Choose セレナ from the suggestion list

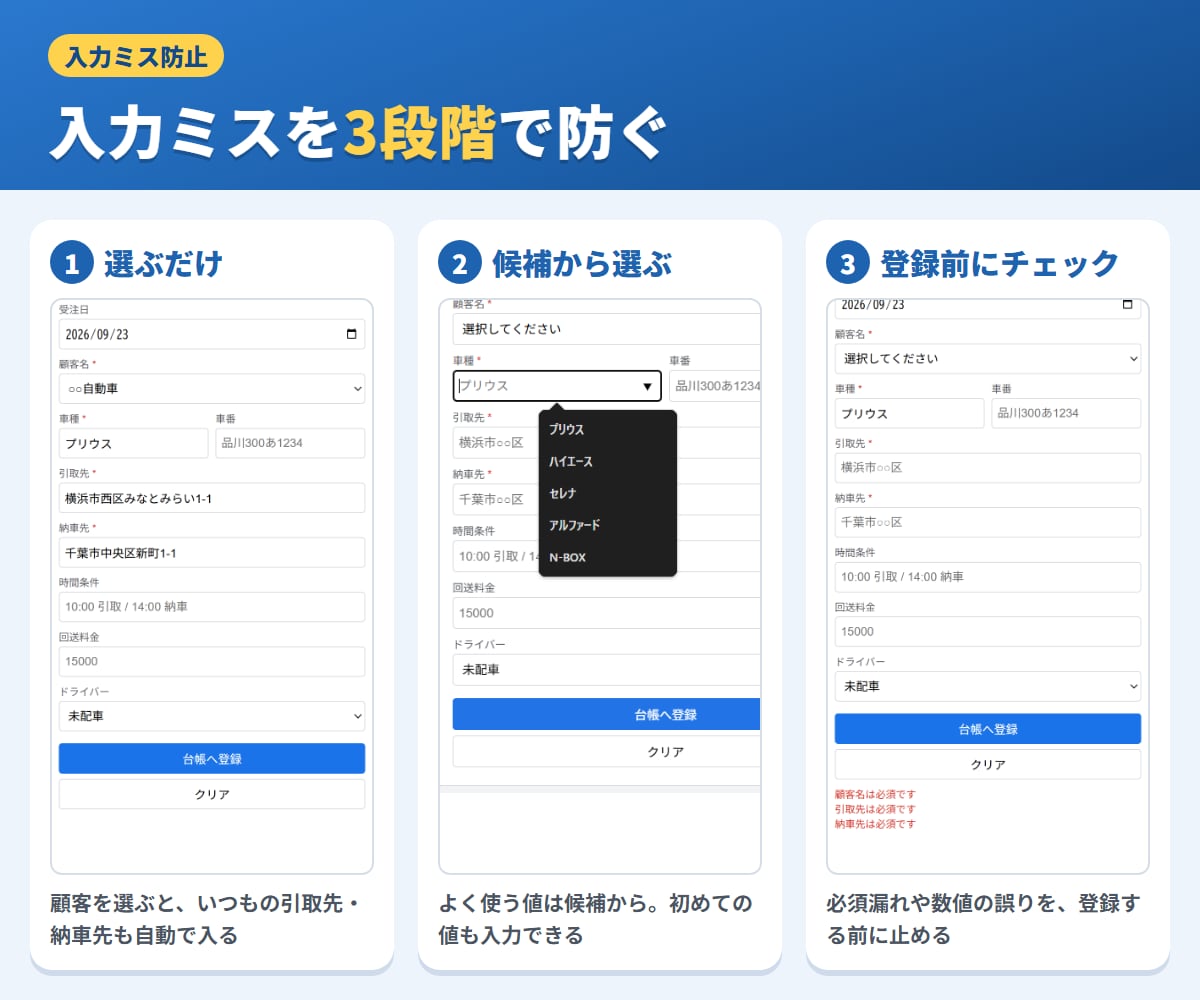[x=608, y=493]
